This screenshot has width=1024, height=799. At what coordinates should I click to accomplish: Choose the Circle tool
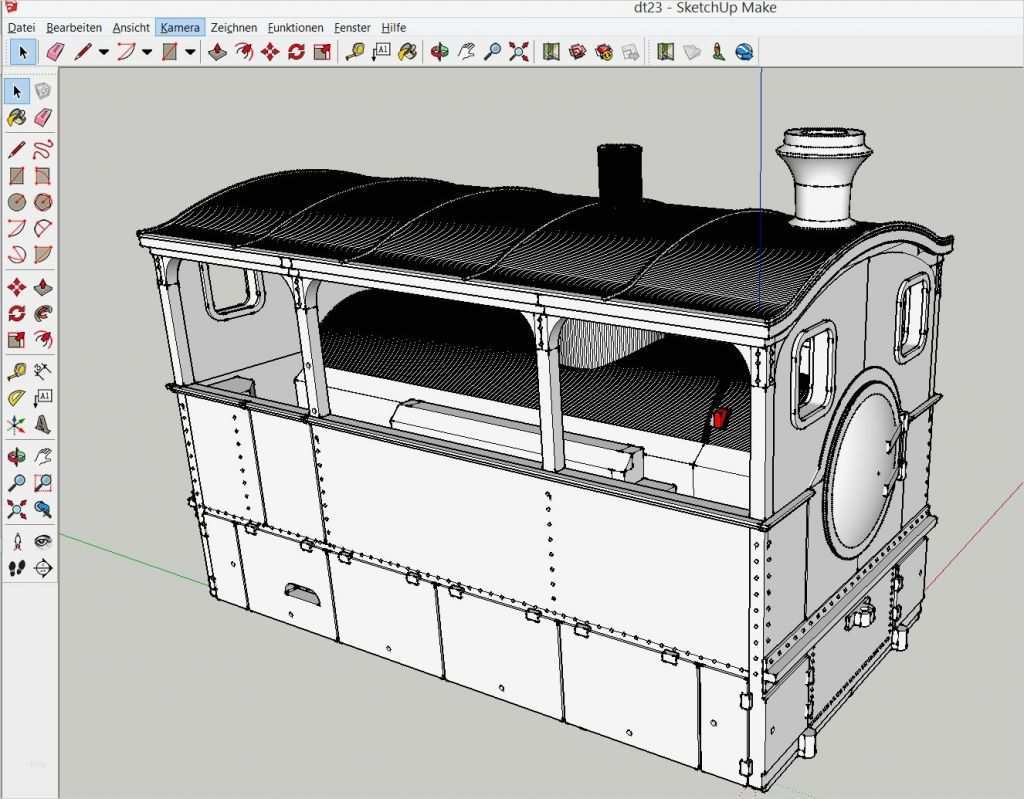click(x=14, y=200)
